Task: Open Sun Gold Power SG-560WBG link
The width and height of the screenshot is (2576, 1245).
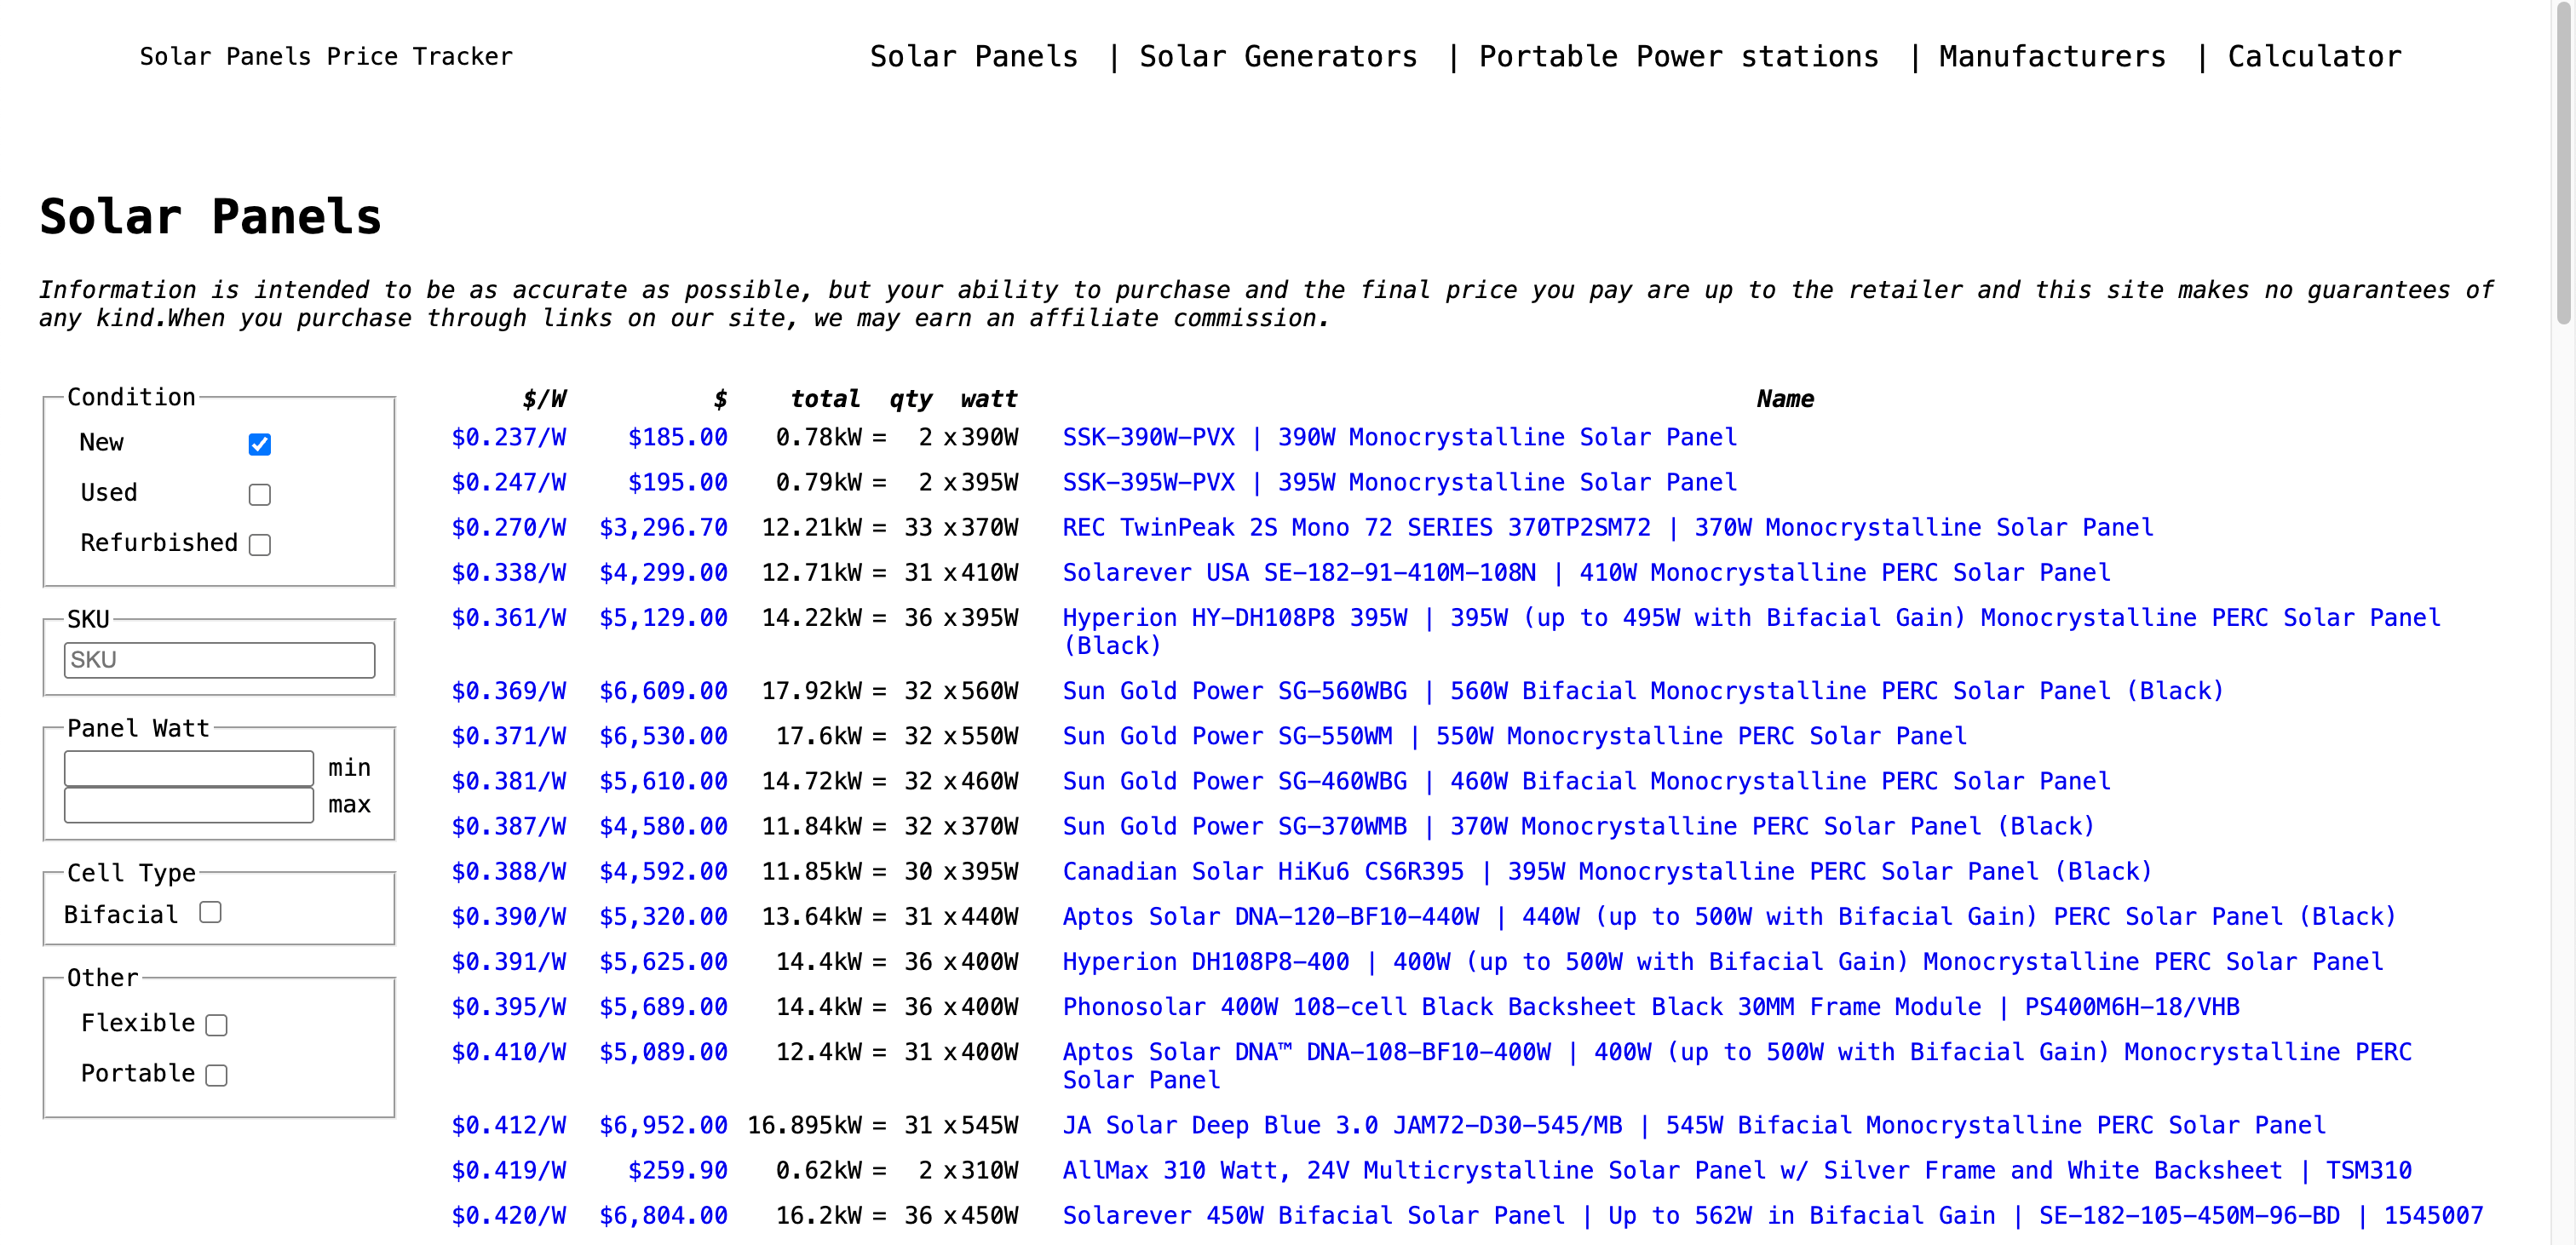Action: [x=1643, y=691]
